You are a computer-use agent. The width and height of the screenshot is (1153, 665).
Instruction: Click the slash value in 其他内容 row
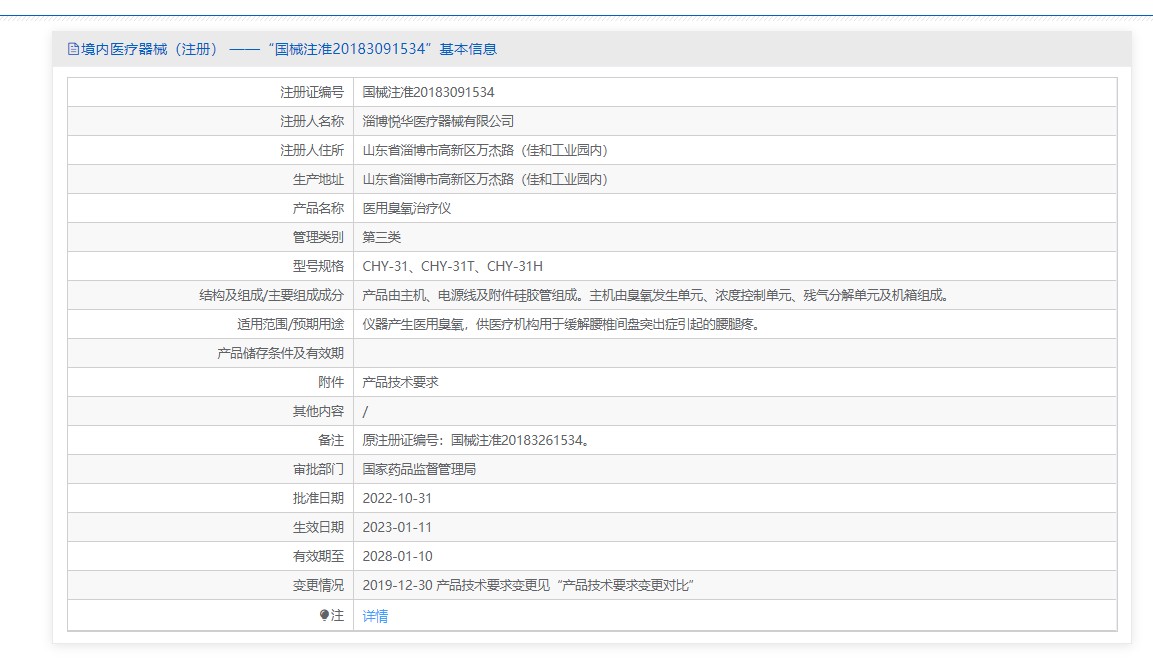coord(365,411)
